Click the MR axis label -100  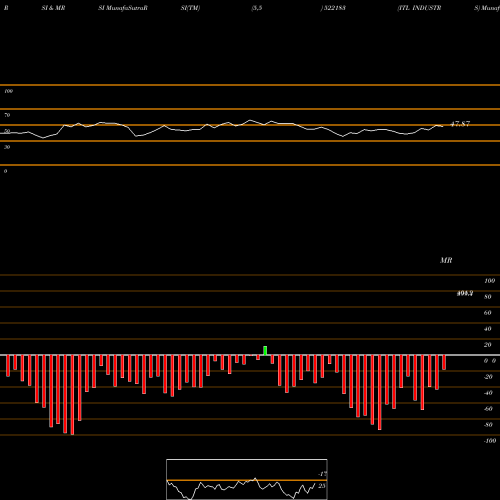pyautogui.click(x=490, y=441)
